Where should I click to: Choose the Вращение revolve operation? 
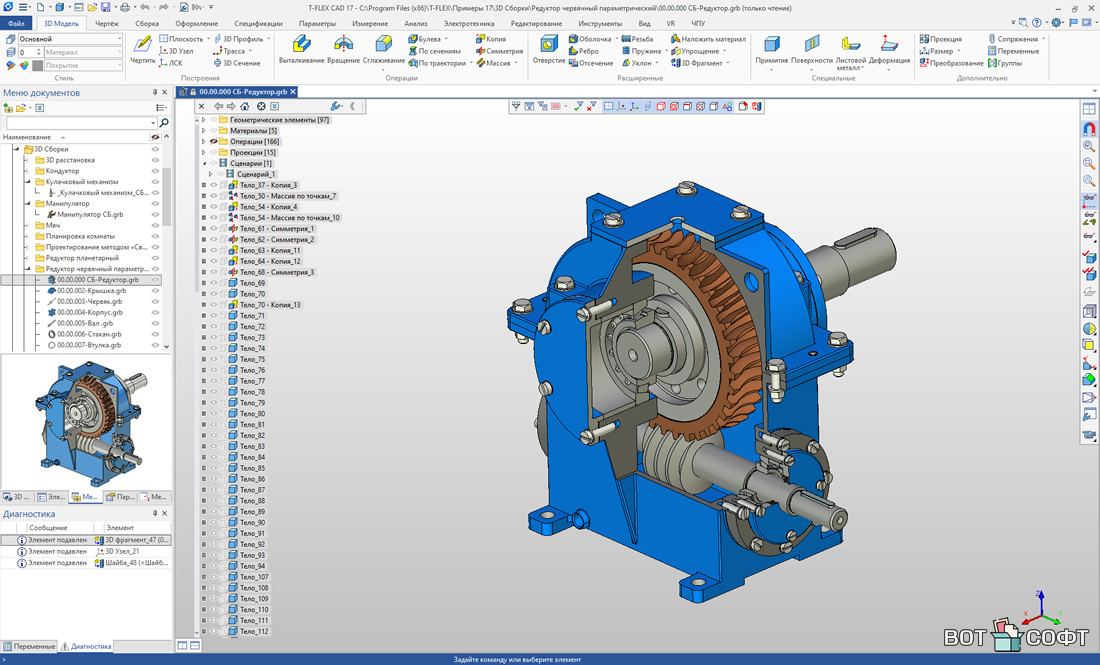coord(343,50)
